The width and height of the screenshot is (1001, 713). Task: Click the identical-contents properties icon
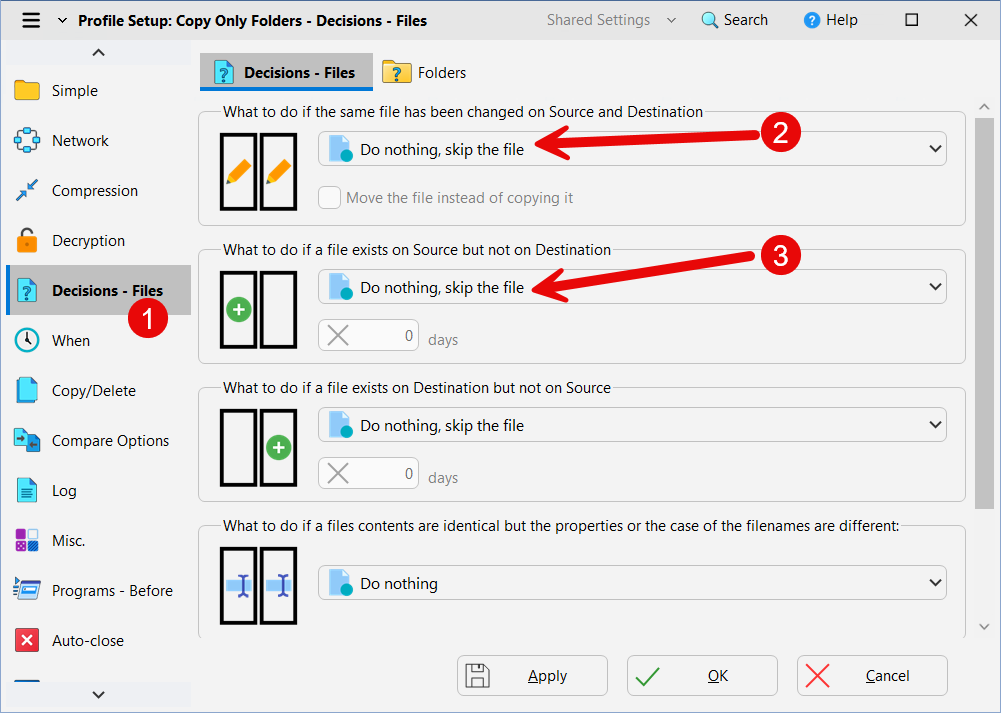pyautogui.click(x=259, y=585)
